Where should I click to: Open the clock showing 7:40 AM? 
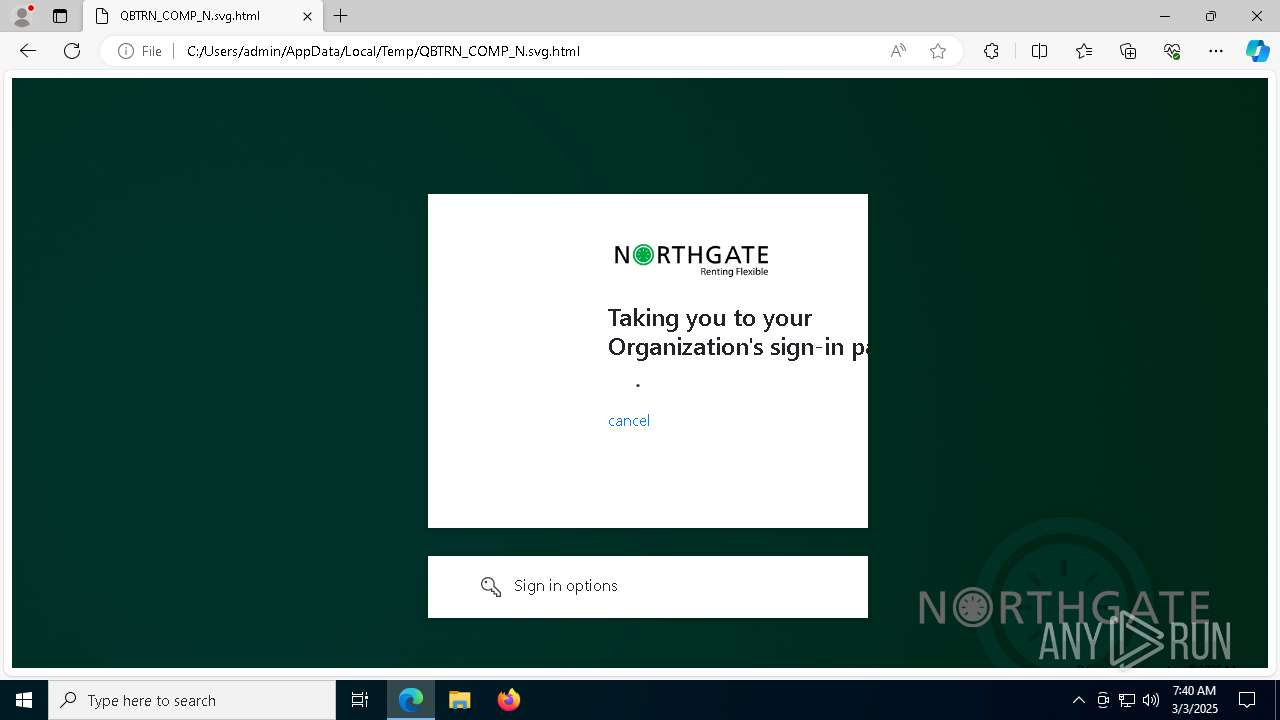coord(1194,700)
